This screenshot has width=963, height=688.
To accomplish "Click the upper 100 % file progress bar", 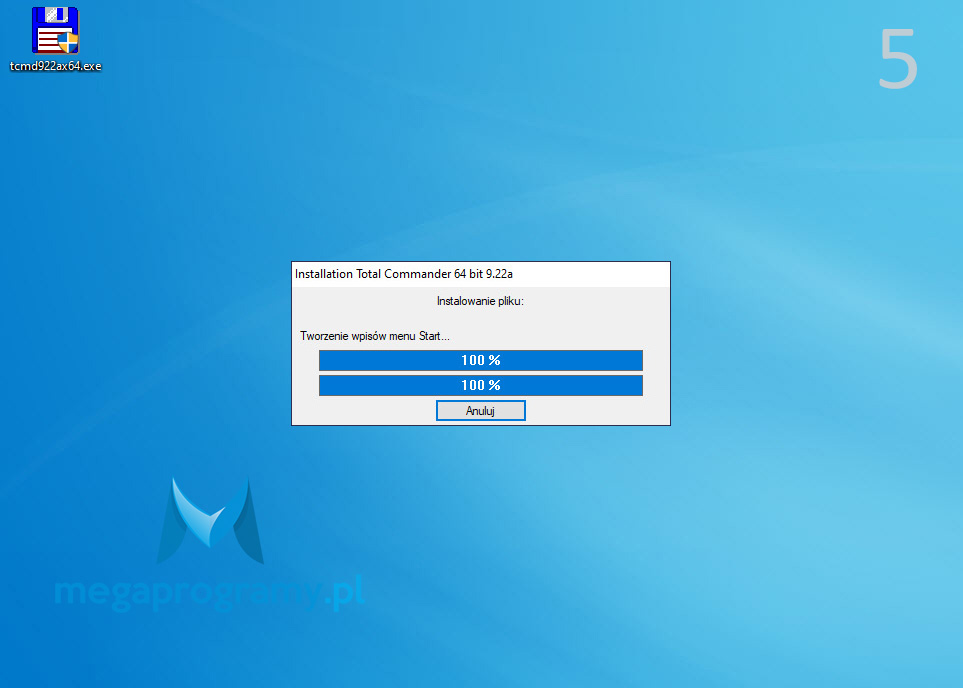I will [x=480, y=361].
